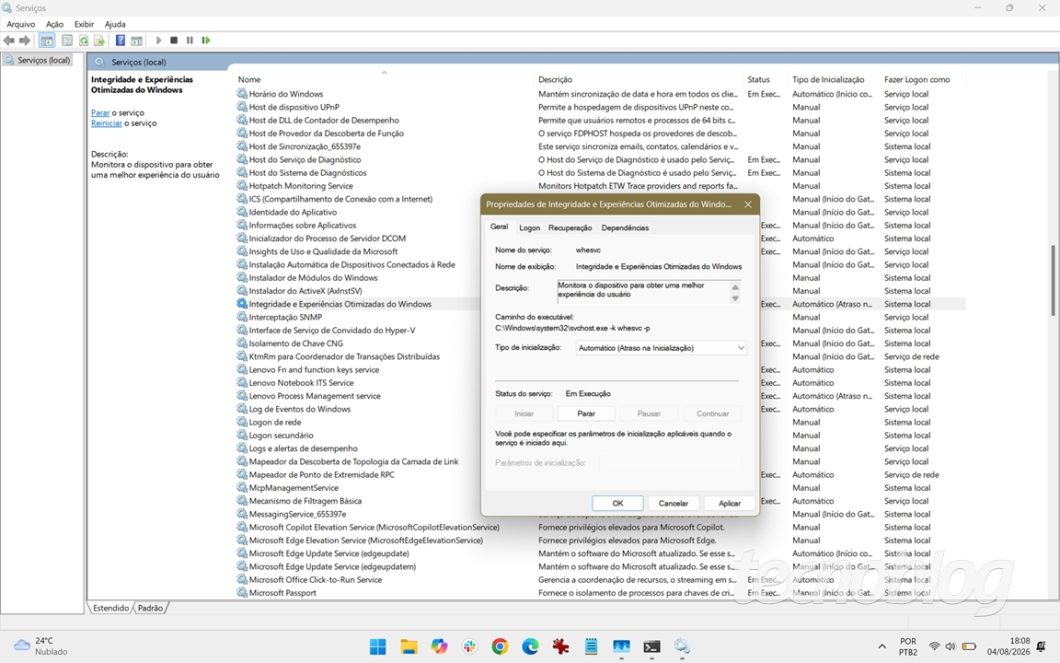Toggle the show/hide console tree toolbar icon
Image resolution: width=1060 pixels, height=663 pixels.
(47, 41)
